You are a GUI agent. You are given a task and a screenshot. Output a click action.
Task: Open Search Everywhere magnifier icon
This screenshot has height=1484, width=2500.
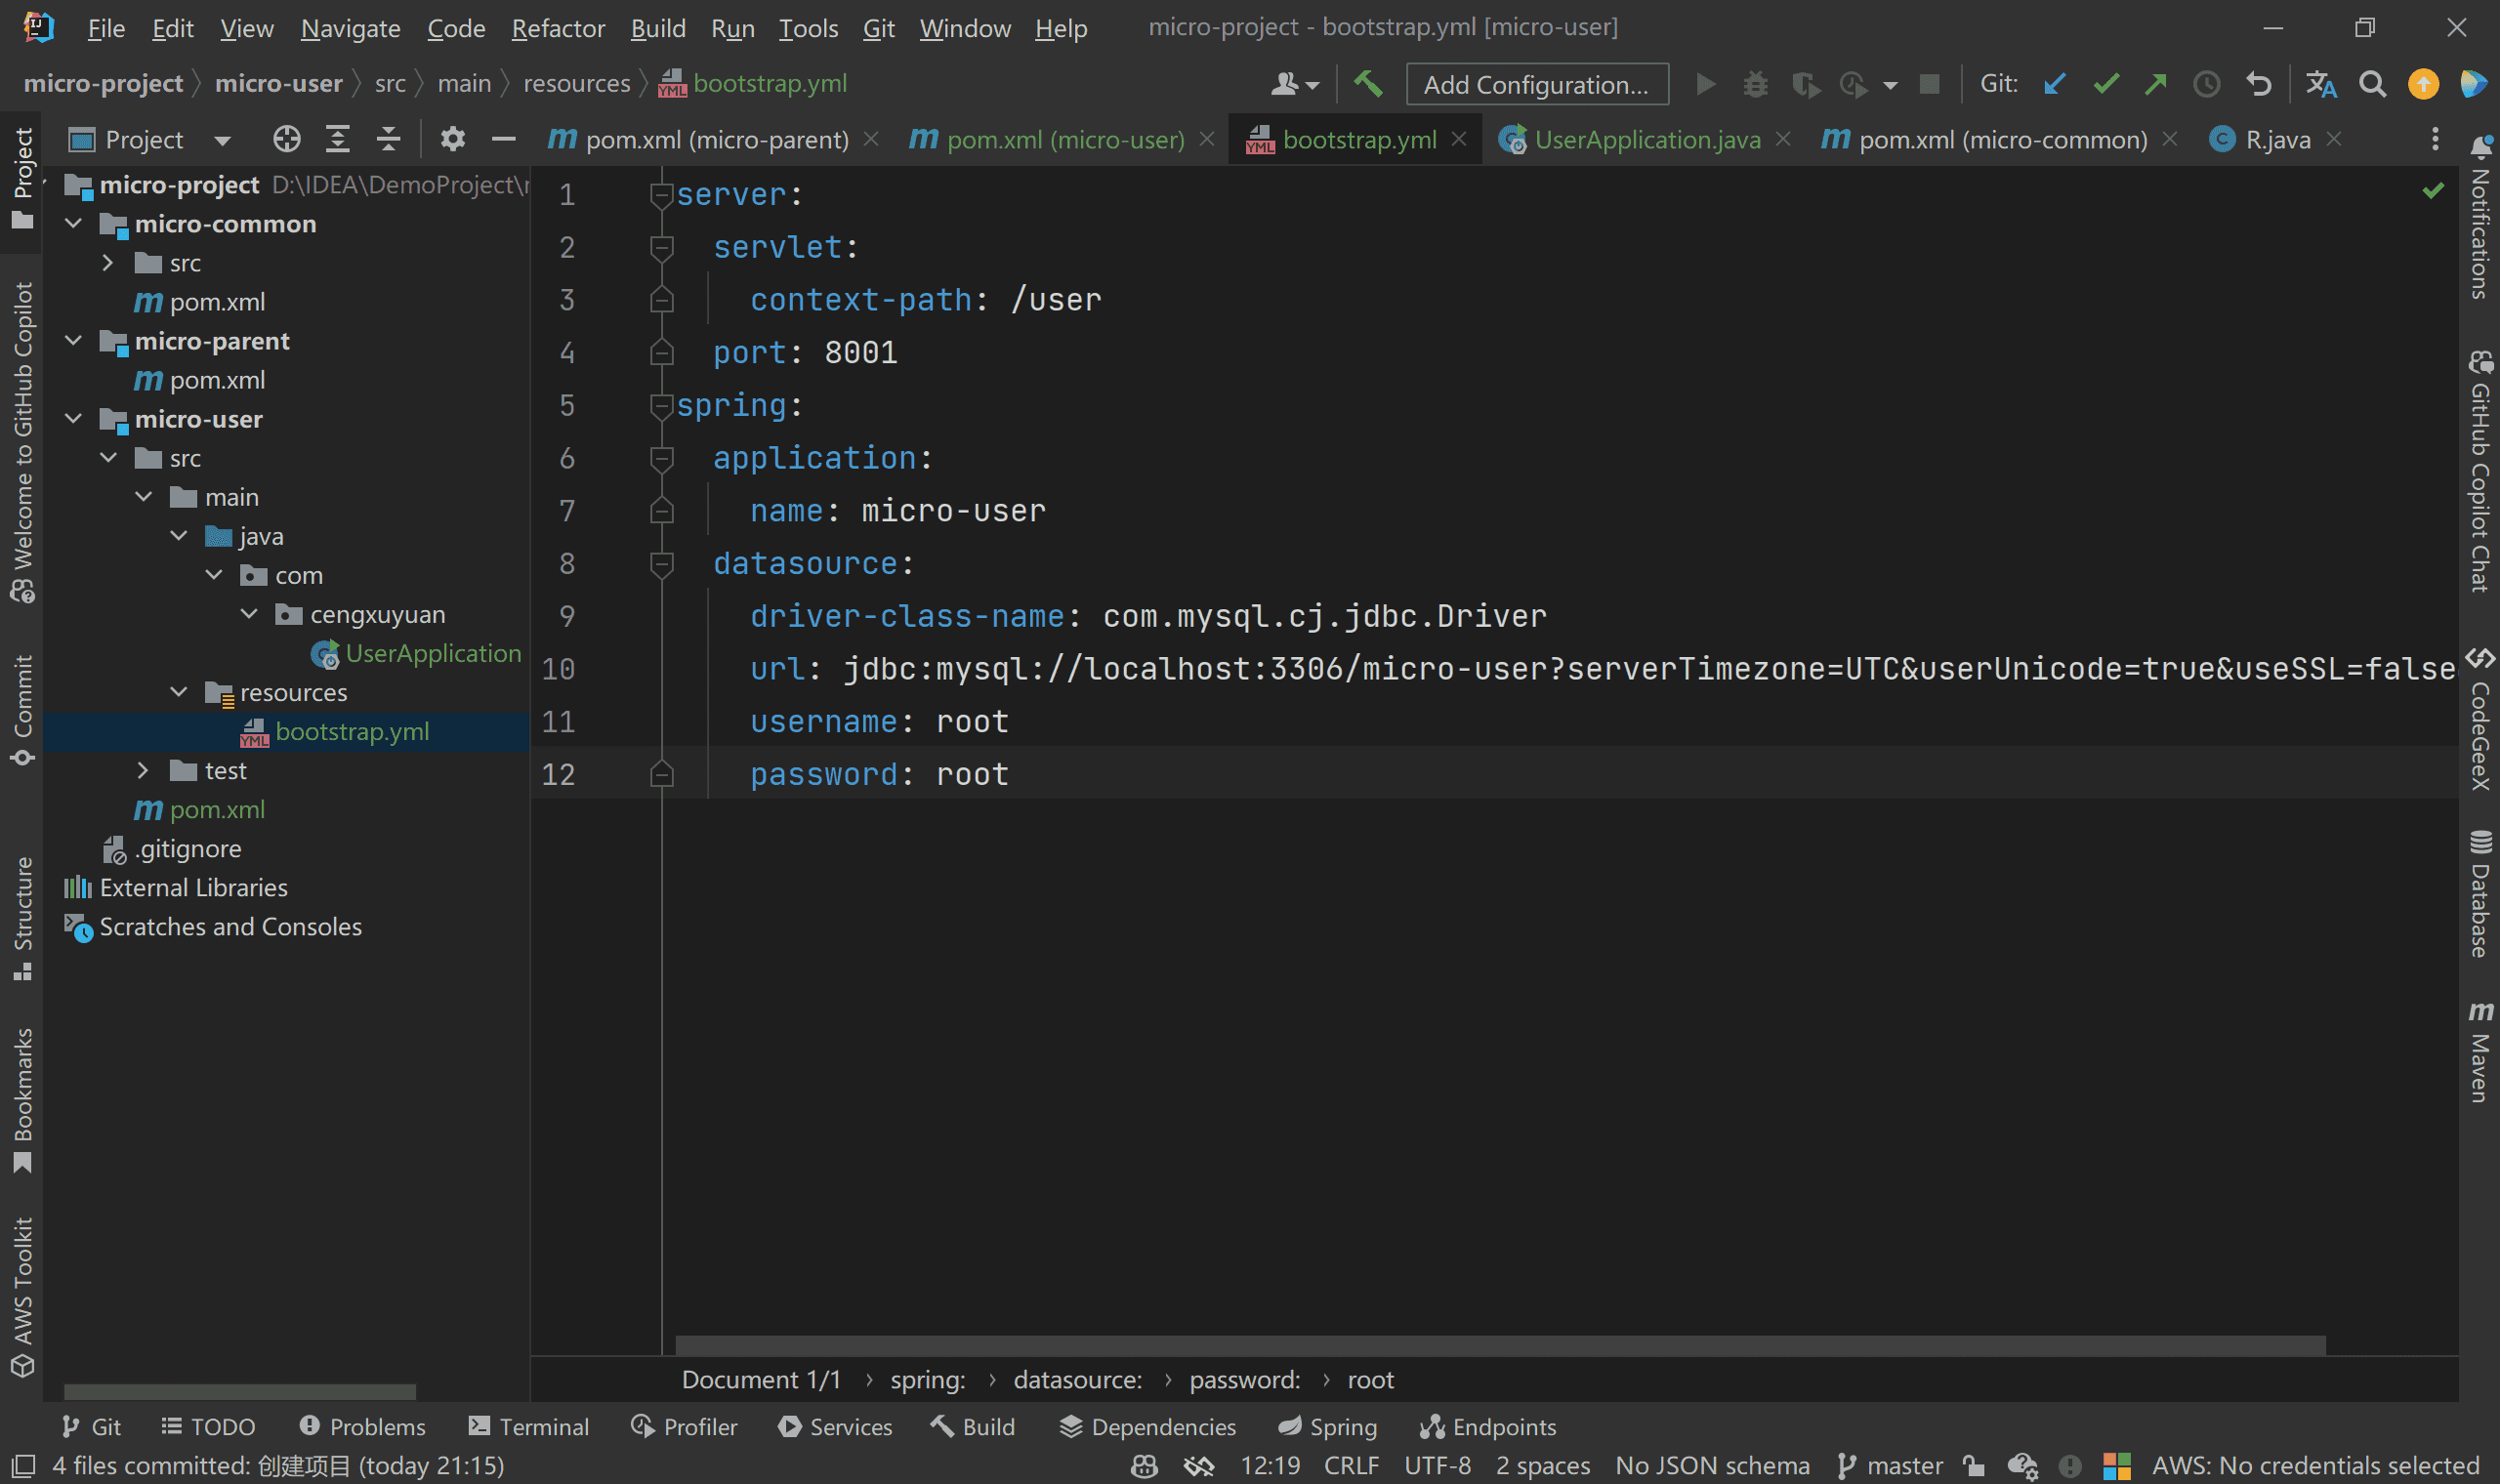point(2372,84)
